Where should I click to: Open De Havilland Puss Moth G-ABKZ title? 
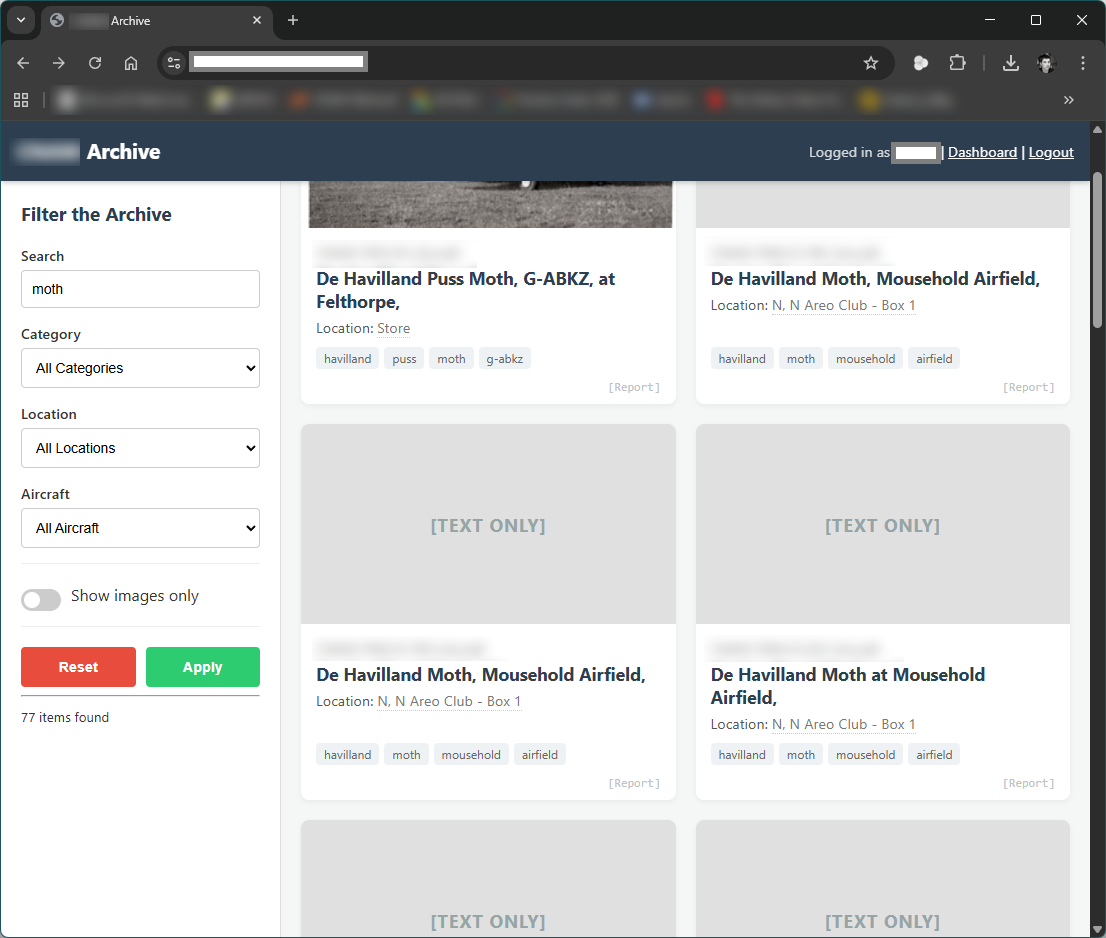tap(466, 290)
